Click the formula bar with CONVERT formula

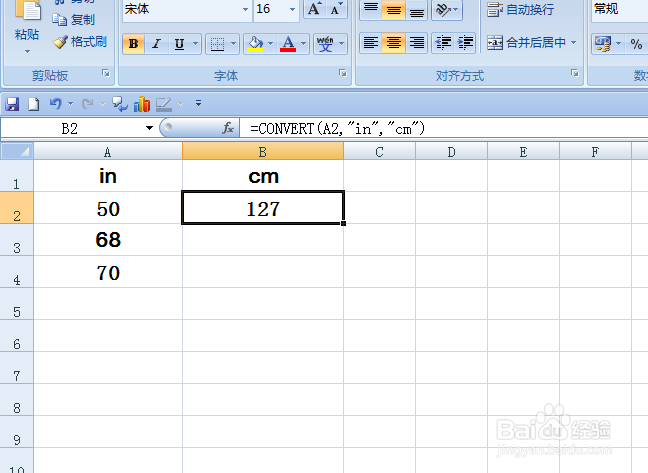tap(444, 129)
